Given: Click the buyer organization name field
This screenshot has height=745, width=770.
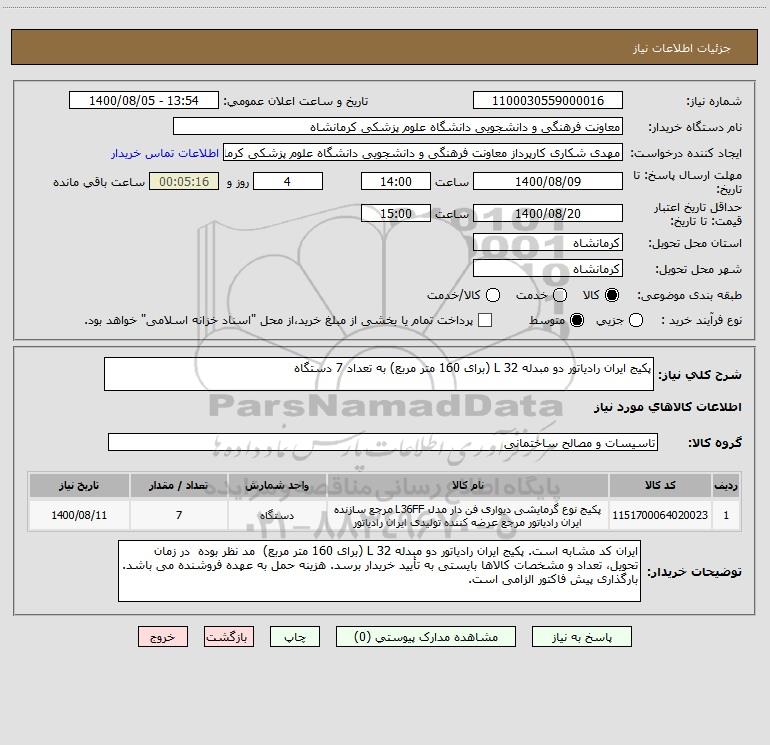Looking at the screenshot, I should point(398,127).
